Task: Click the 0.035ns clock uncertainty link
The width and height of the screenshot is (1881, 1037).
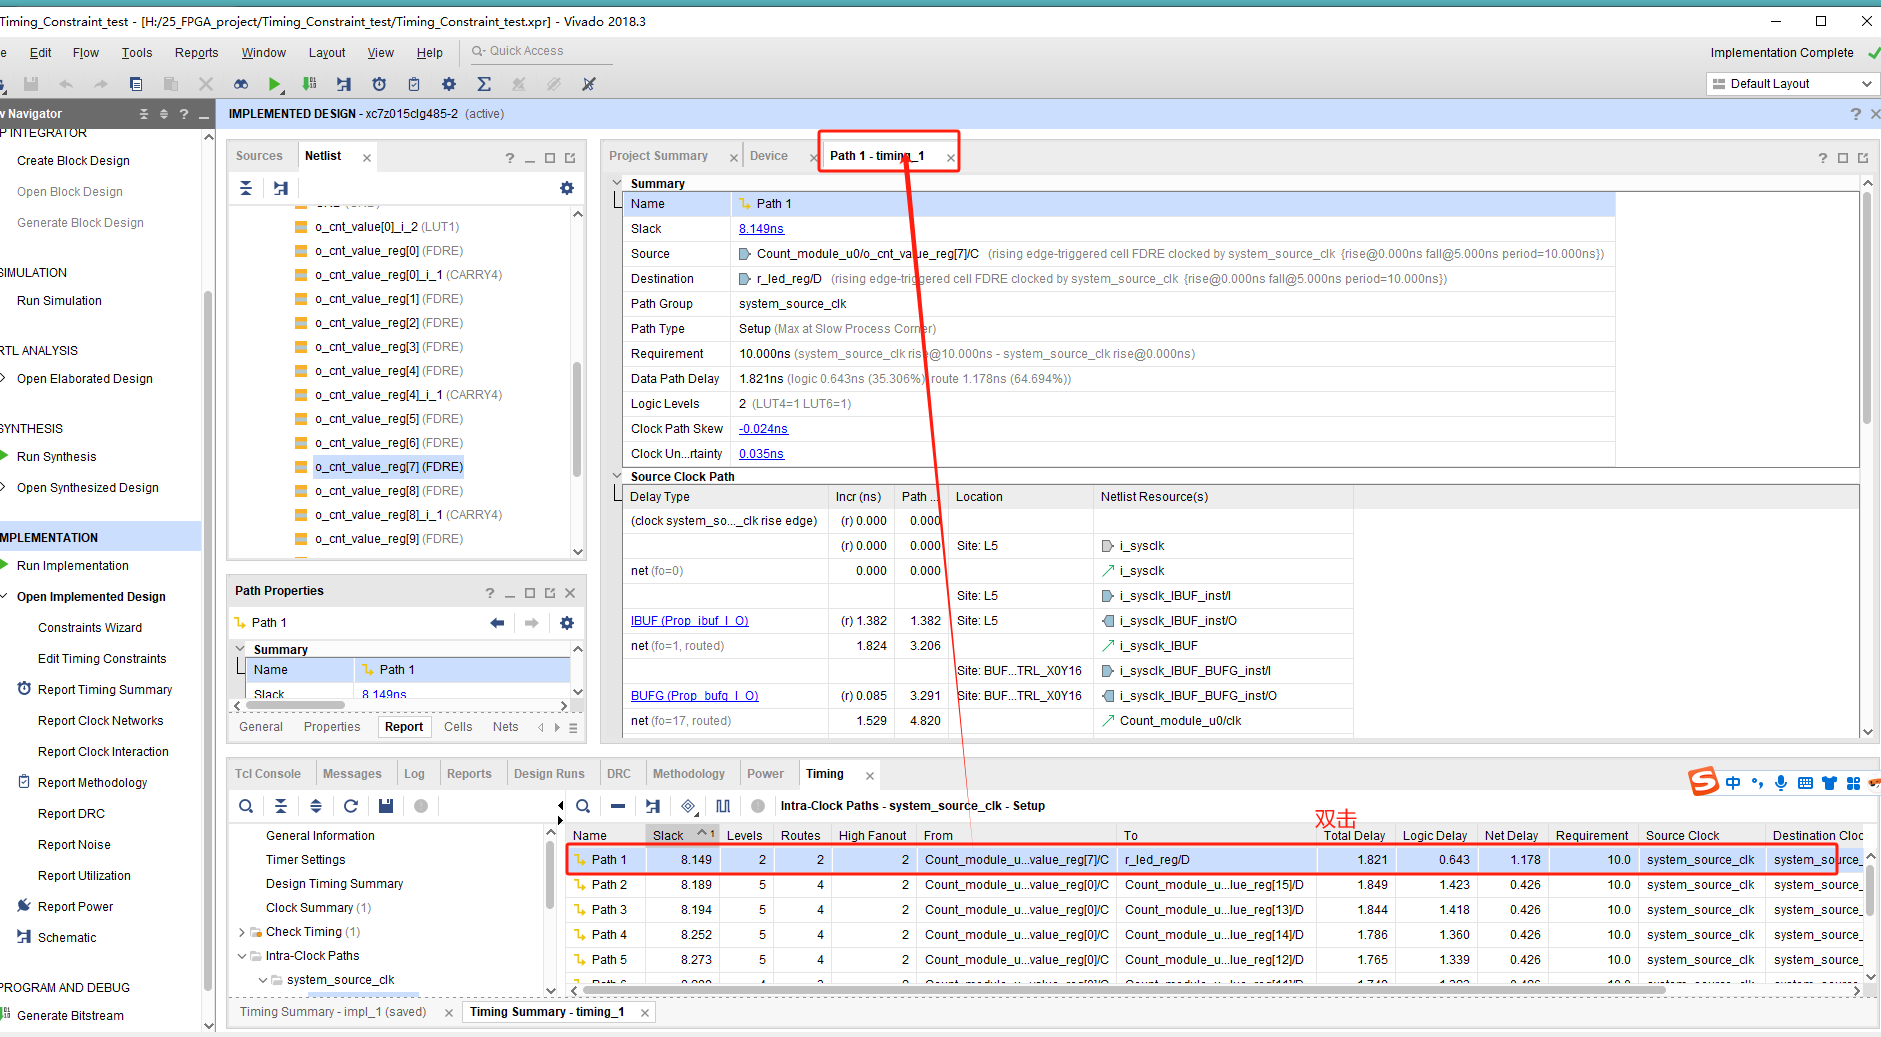Action: point(761,454)
